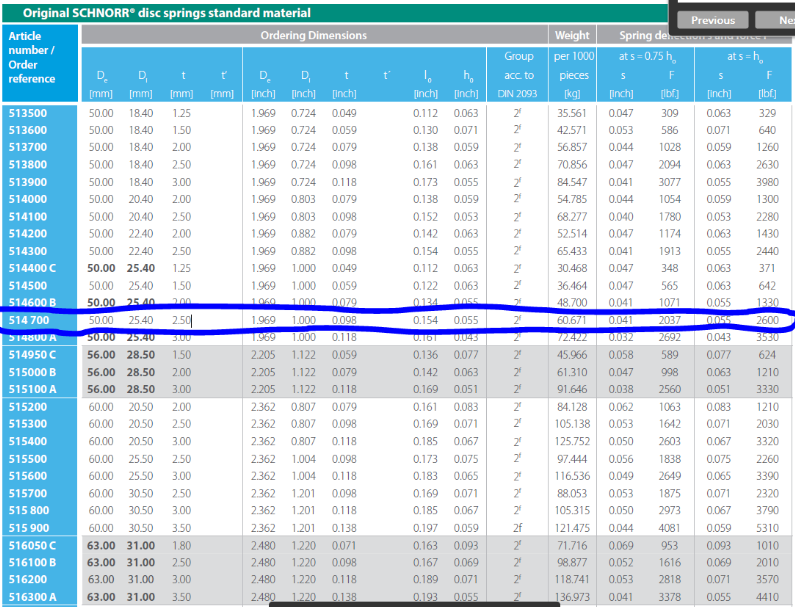The height and width of the screenshot is (607, 795).
Task: Click force value 371 in row 514400 C
Action: coord(768,268)
